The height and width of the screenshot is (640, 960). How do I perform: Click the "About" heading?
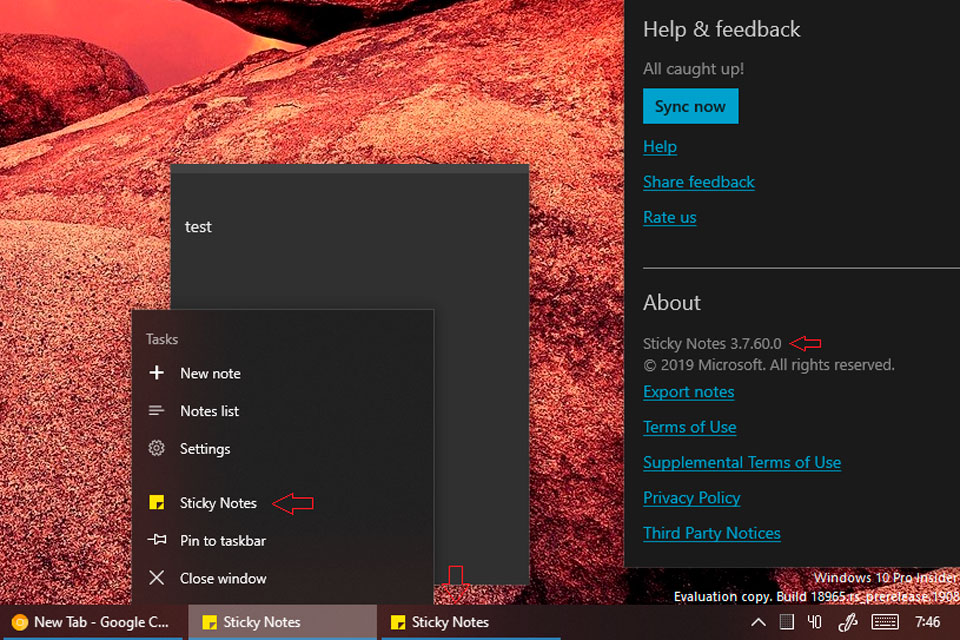pyautogui.click(x=672, y=303)
